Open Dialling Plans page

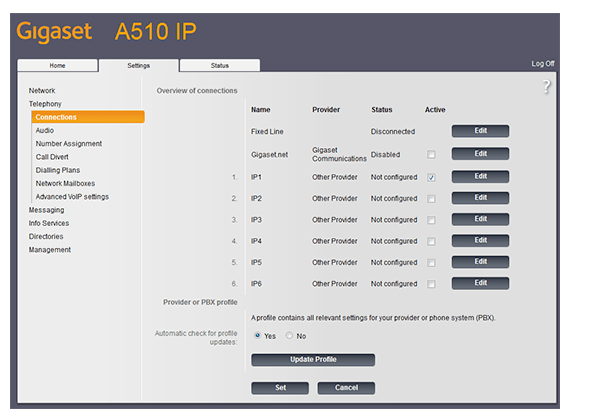tap(58, 170)
